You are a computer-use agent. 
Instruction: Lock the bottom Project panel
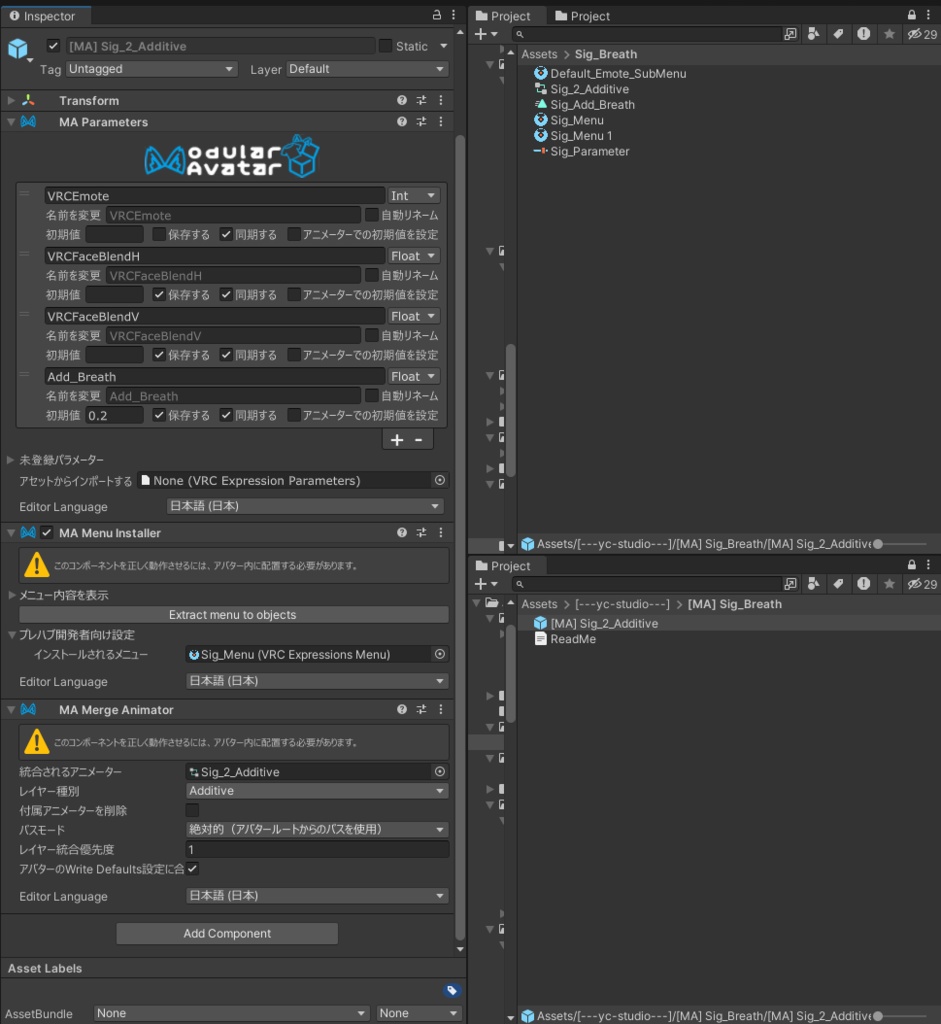[x=912, y=564]
